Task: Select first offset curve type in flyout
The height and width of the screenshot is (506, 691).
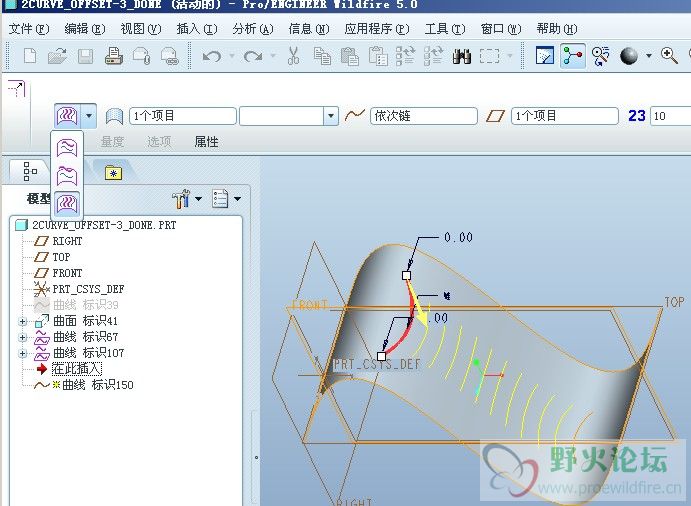Action: pyautogui.click(x=67, y=148)
